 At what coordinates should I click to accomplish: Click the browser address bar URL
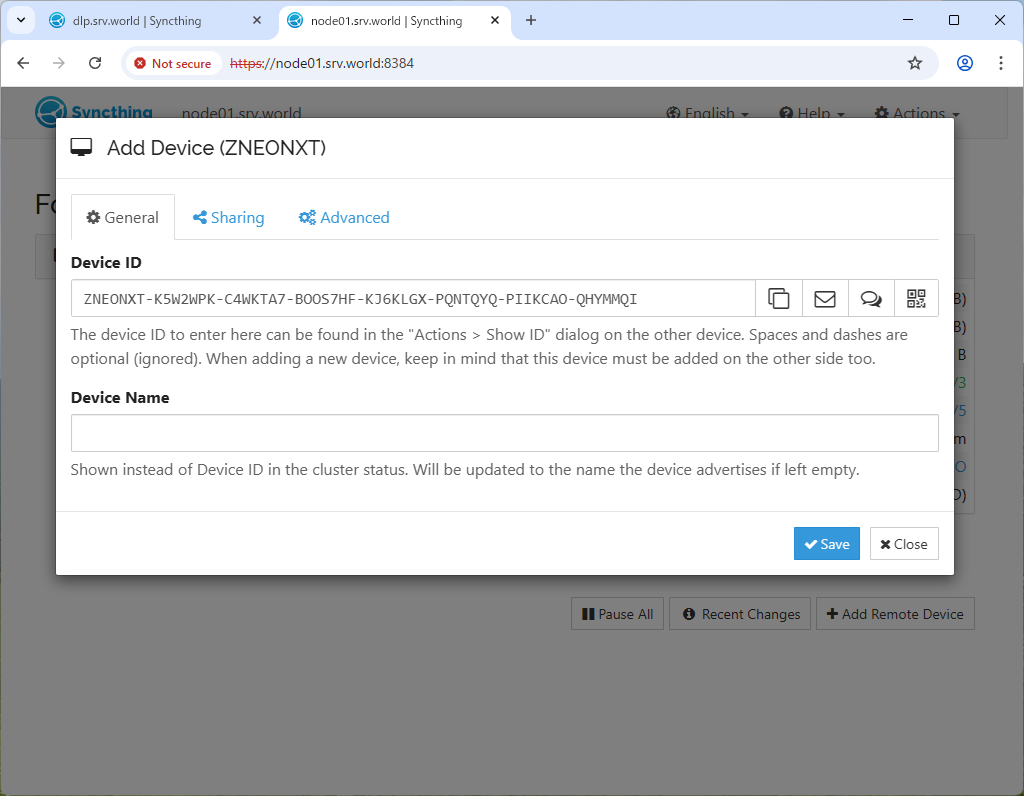[x=322, y=63]
